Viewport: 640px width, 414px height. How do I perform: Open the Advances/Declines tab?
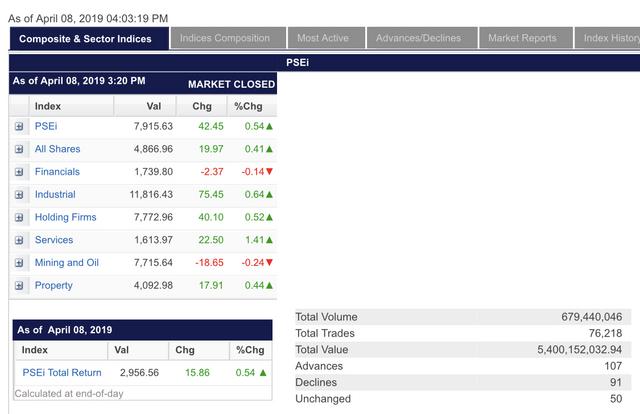coord(422,38)
